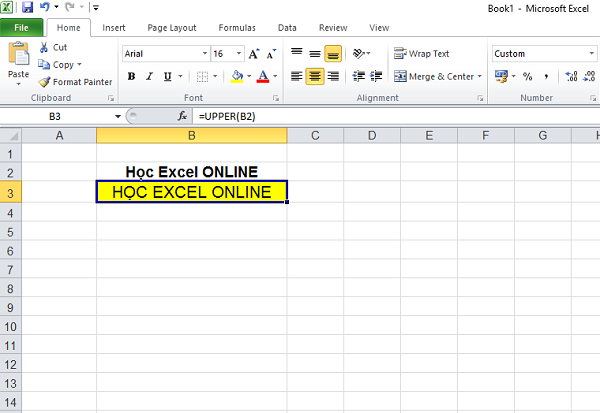This screenshot has width=600, height=413.
Task: Click the Save icon in quick access toolbar
Action: [27, 7]
